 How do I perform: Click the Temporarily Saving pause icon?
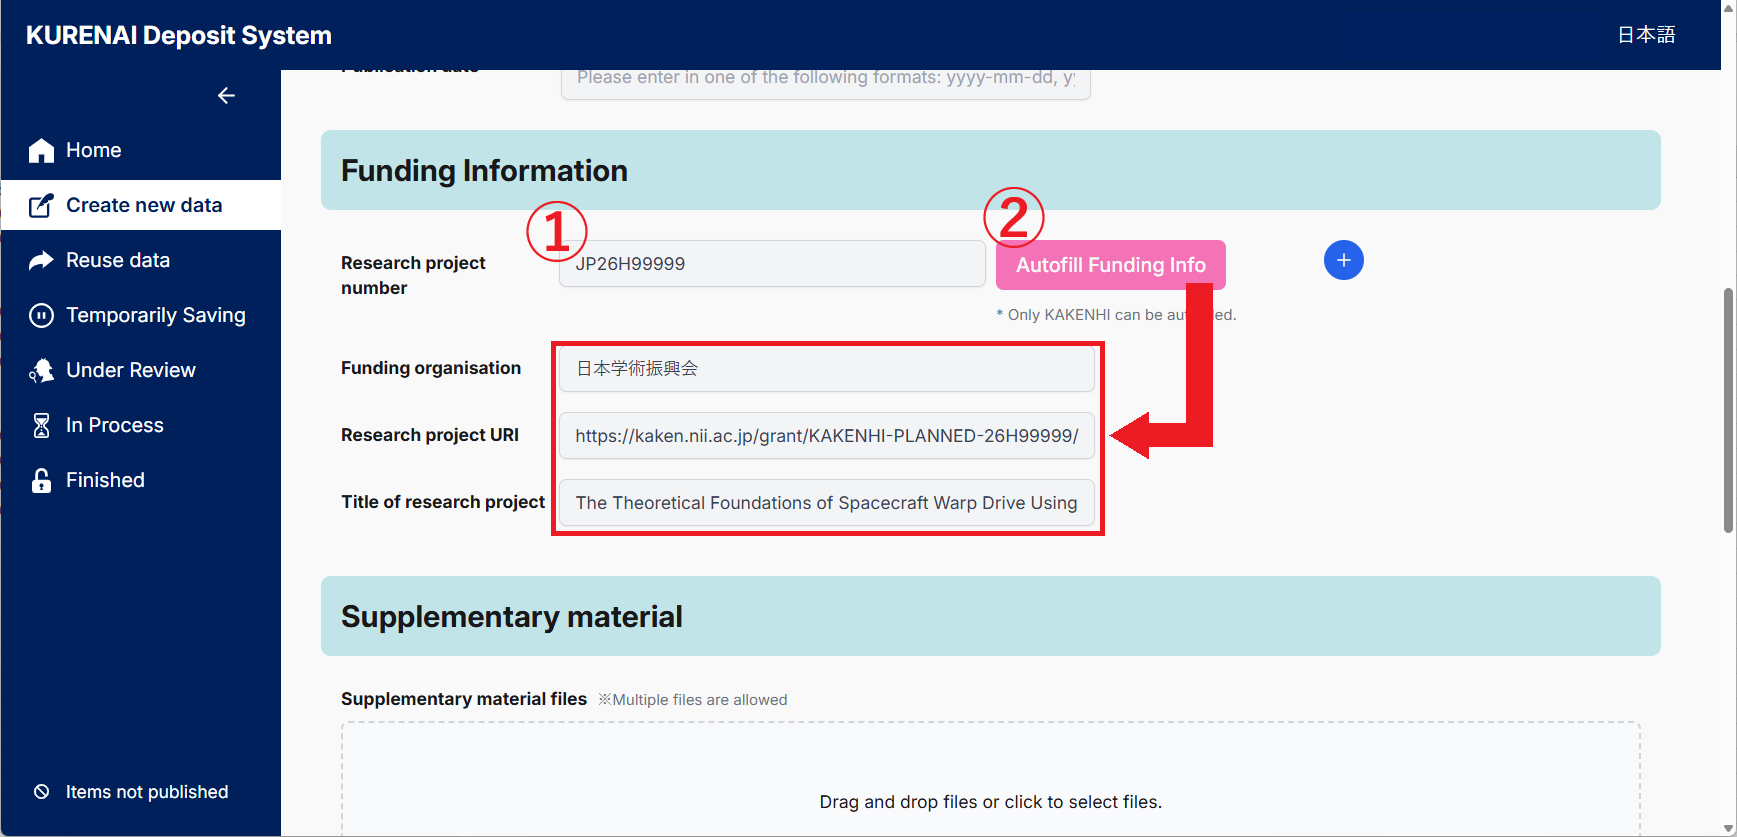[x=41, y=315]
